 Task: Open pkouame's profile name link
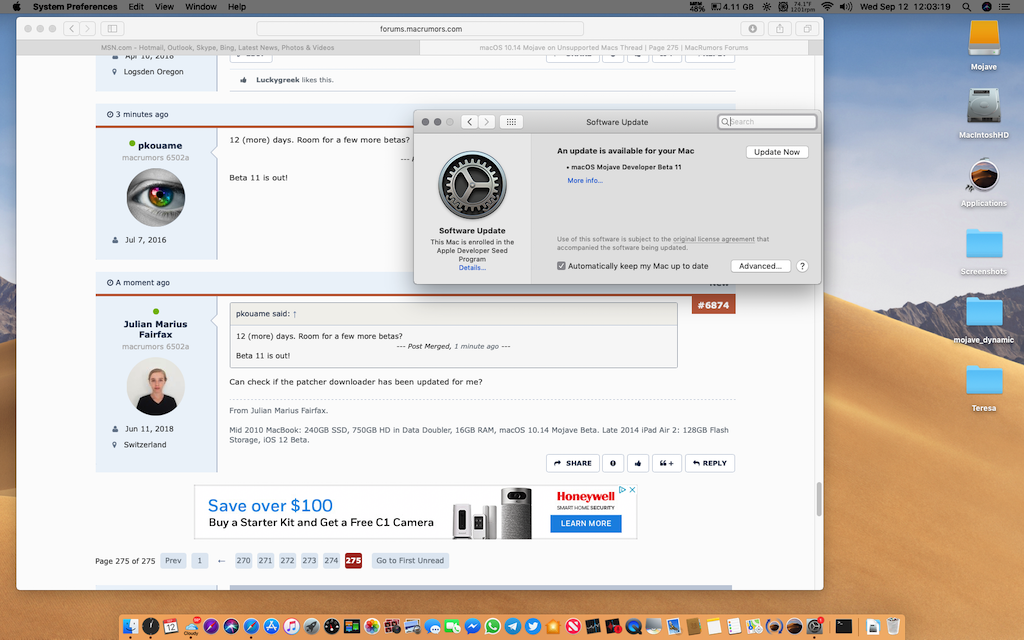[x=160, y=146]
